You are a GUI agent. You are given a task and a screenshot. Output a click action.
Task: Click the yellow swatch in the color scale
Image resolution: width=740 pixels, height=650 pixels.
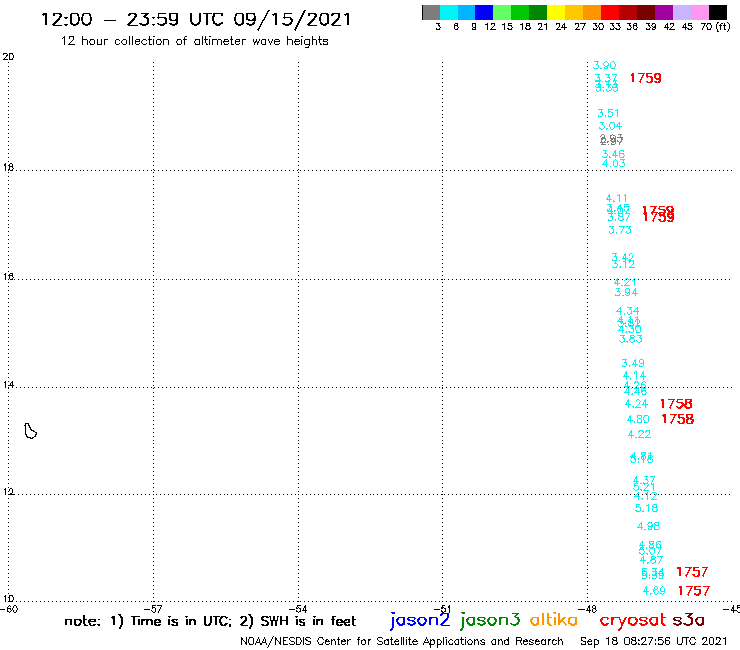coord(556,12)
